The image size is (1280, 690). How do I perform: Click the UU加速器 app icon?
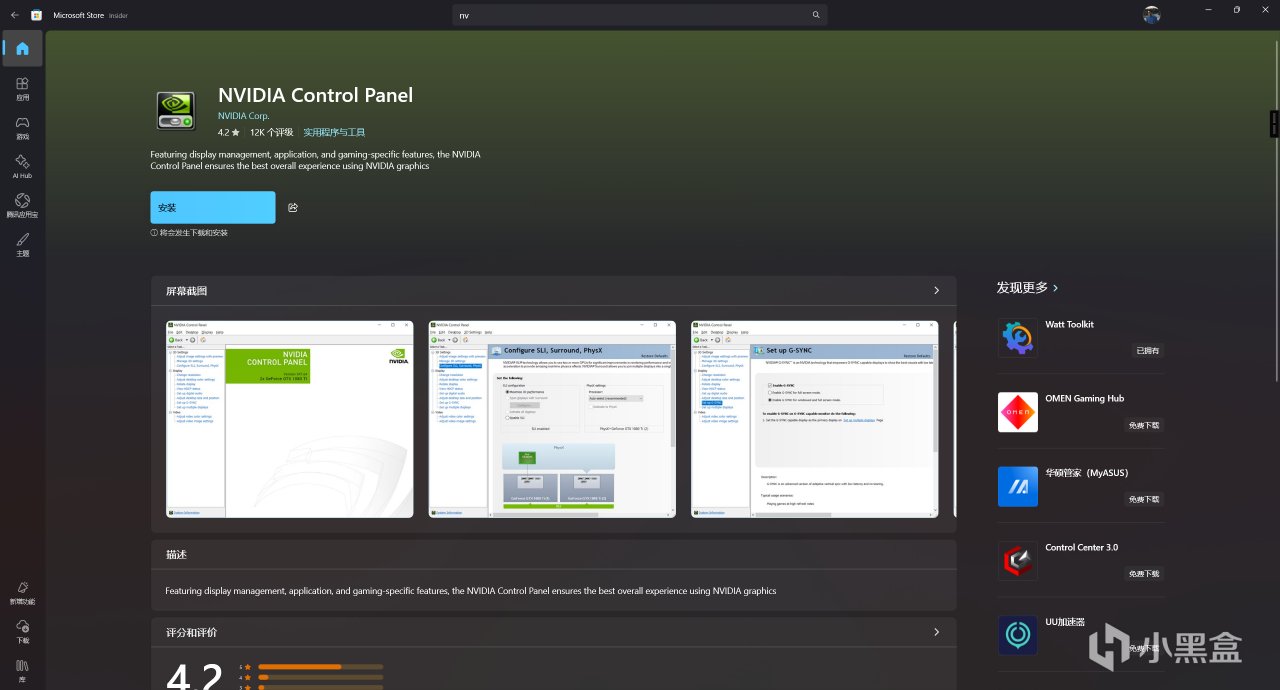[x=1017, y=635]
